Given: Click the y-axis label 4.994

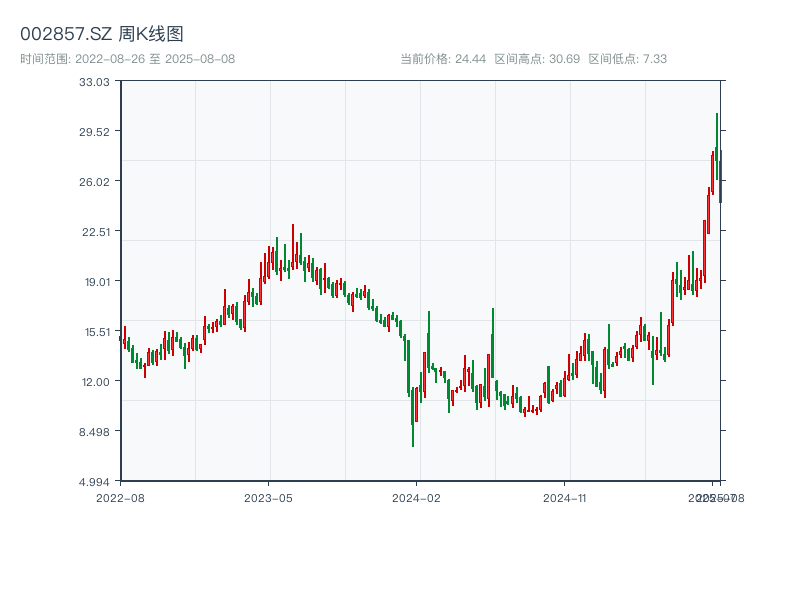Looking at the screenshot, I should [94, 482].
